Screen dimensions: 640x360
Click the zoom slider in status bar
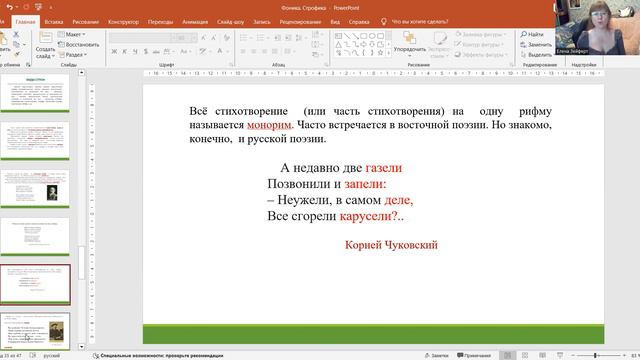(598, 356)
